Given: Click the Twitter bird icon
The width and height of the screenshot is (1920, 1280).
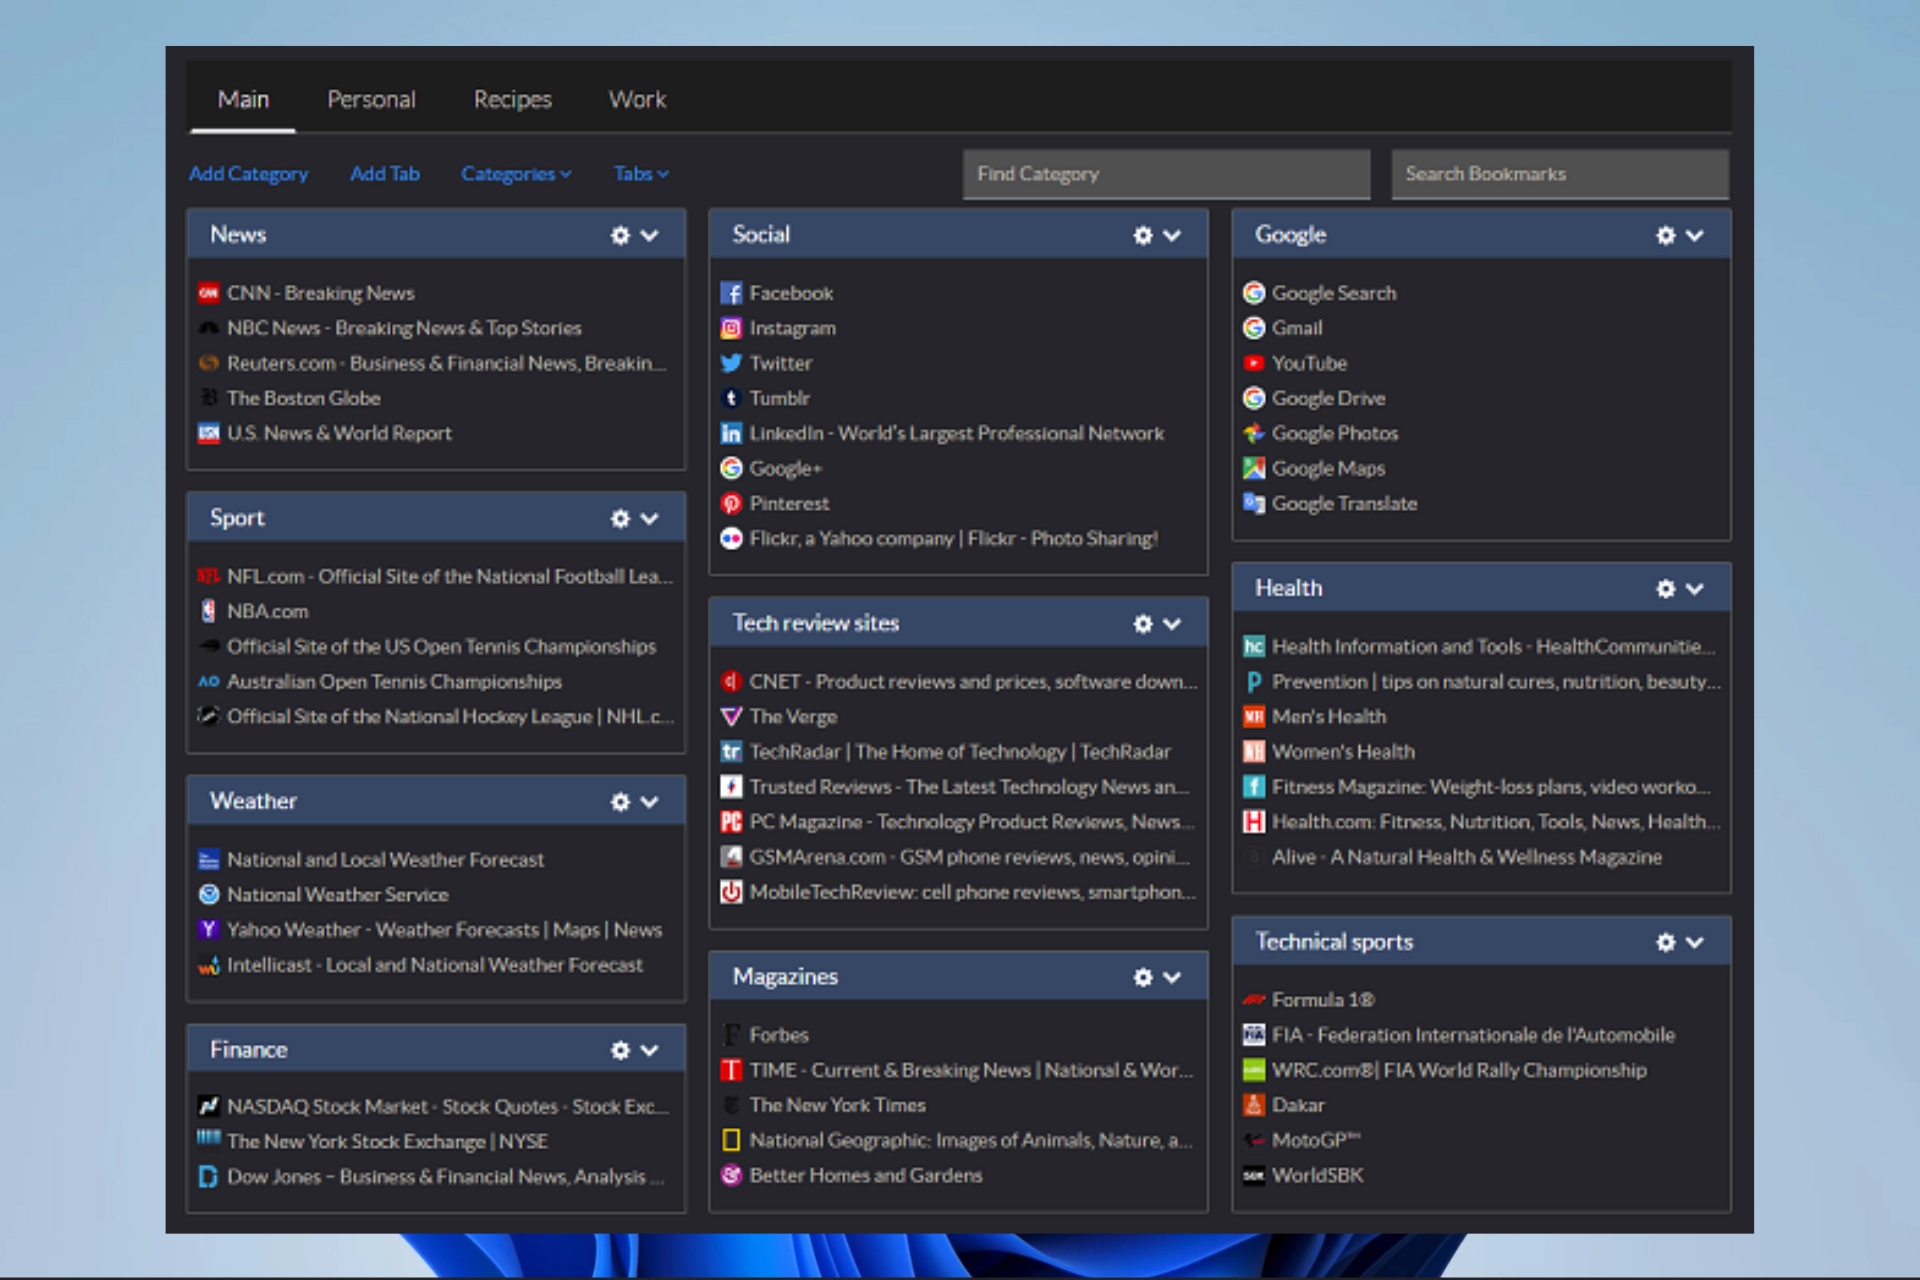Looking at the screenshot, I should [731, 363].
